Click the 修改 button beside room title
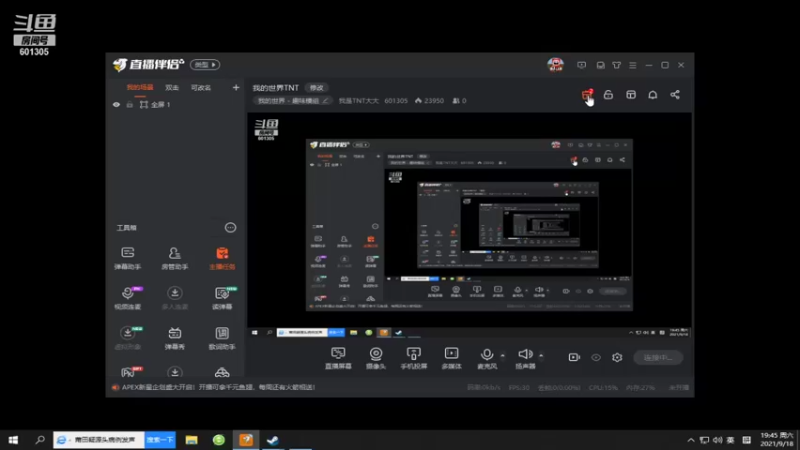Viewport: 800px width, 450px height. tap(317, 88)
